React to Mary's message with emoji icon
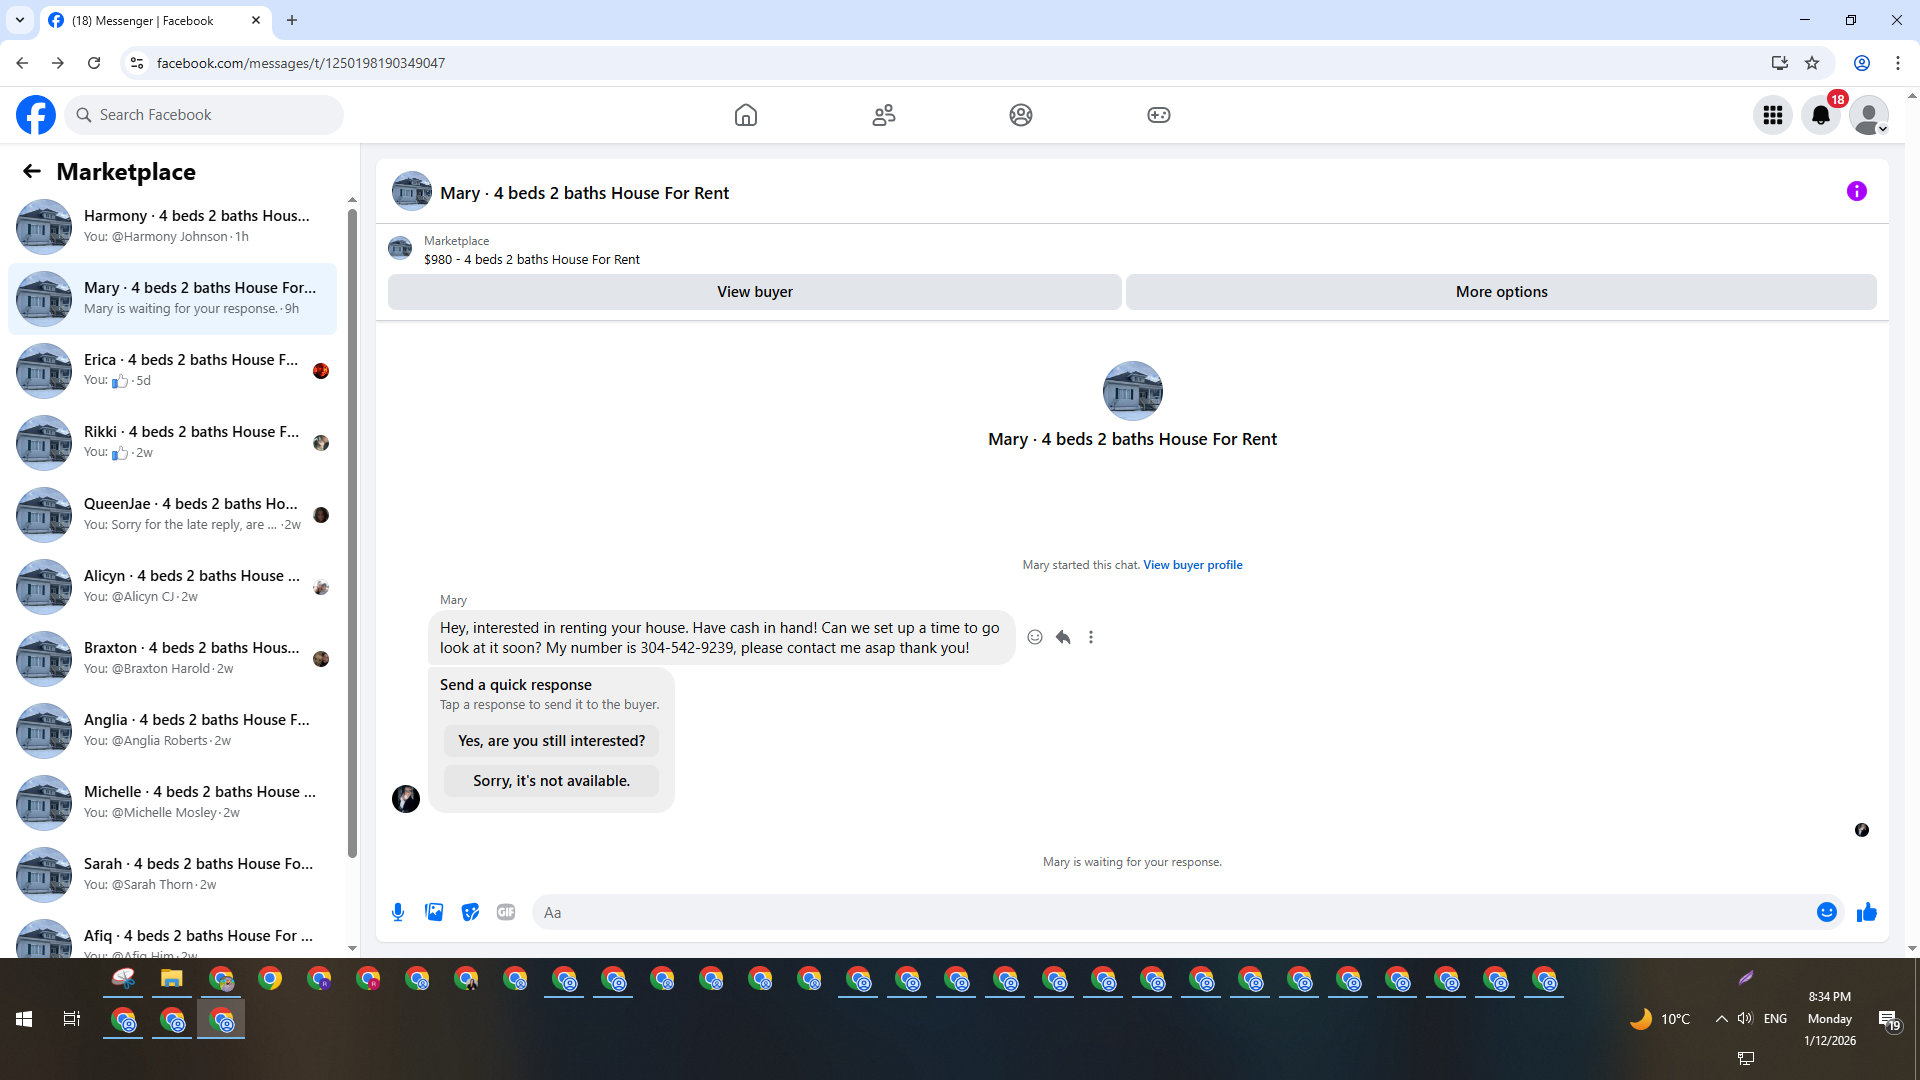Image resolution: width=1920 pixels, height=1080 pixels. (1035, 637)
